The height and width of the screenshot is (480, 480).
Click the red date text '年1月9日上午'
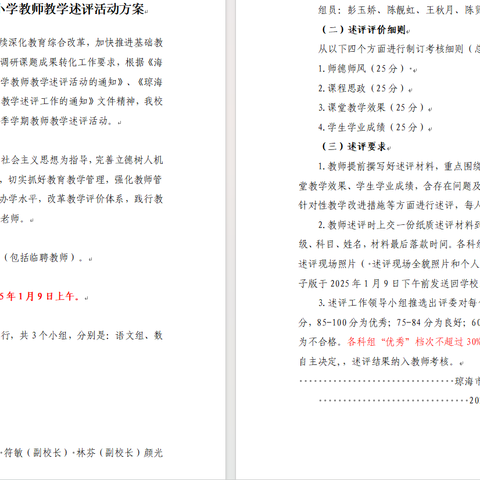(x=43, y=296)
